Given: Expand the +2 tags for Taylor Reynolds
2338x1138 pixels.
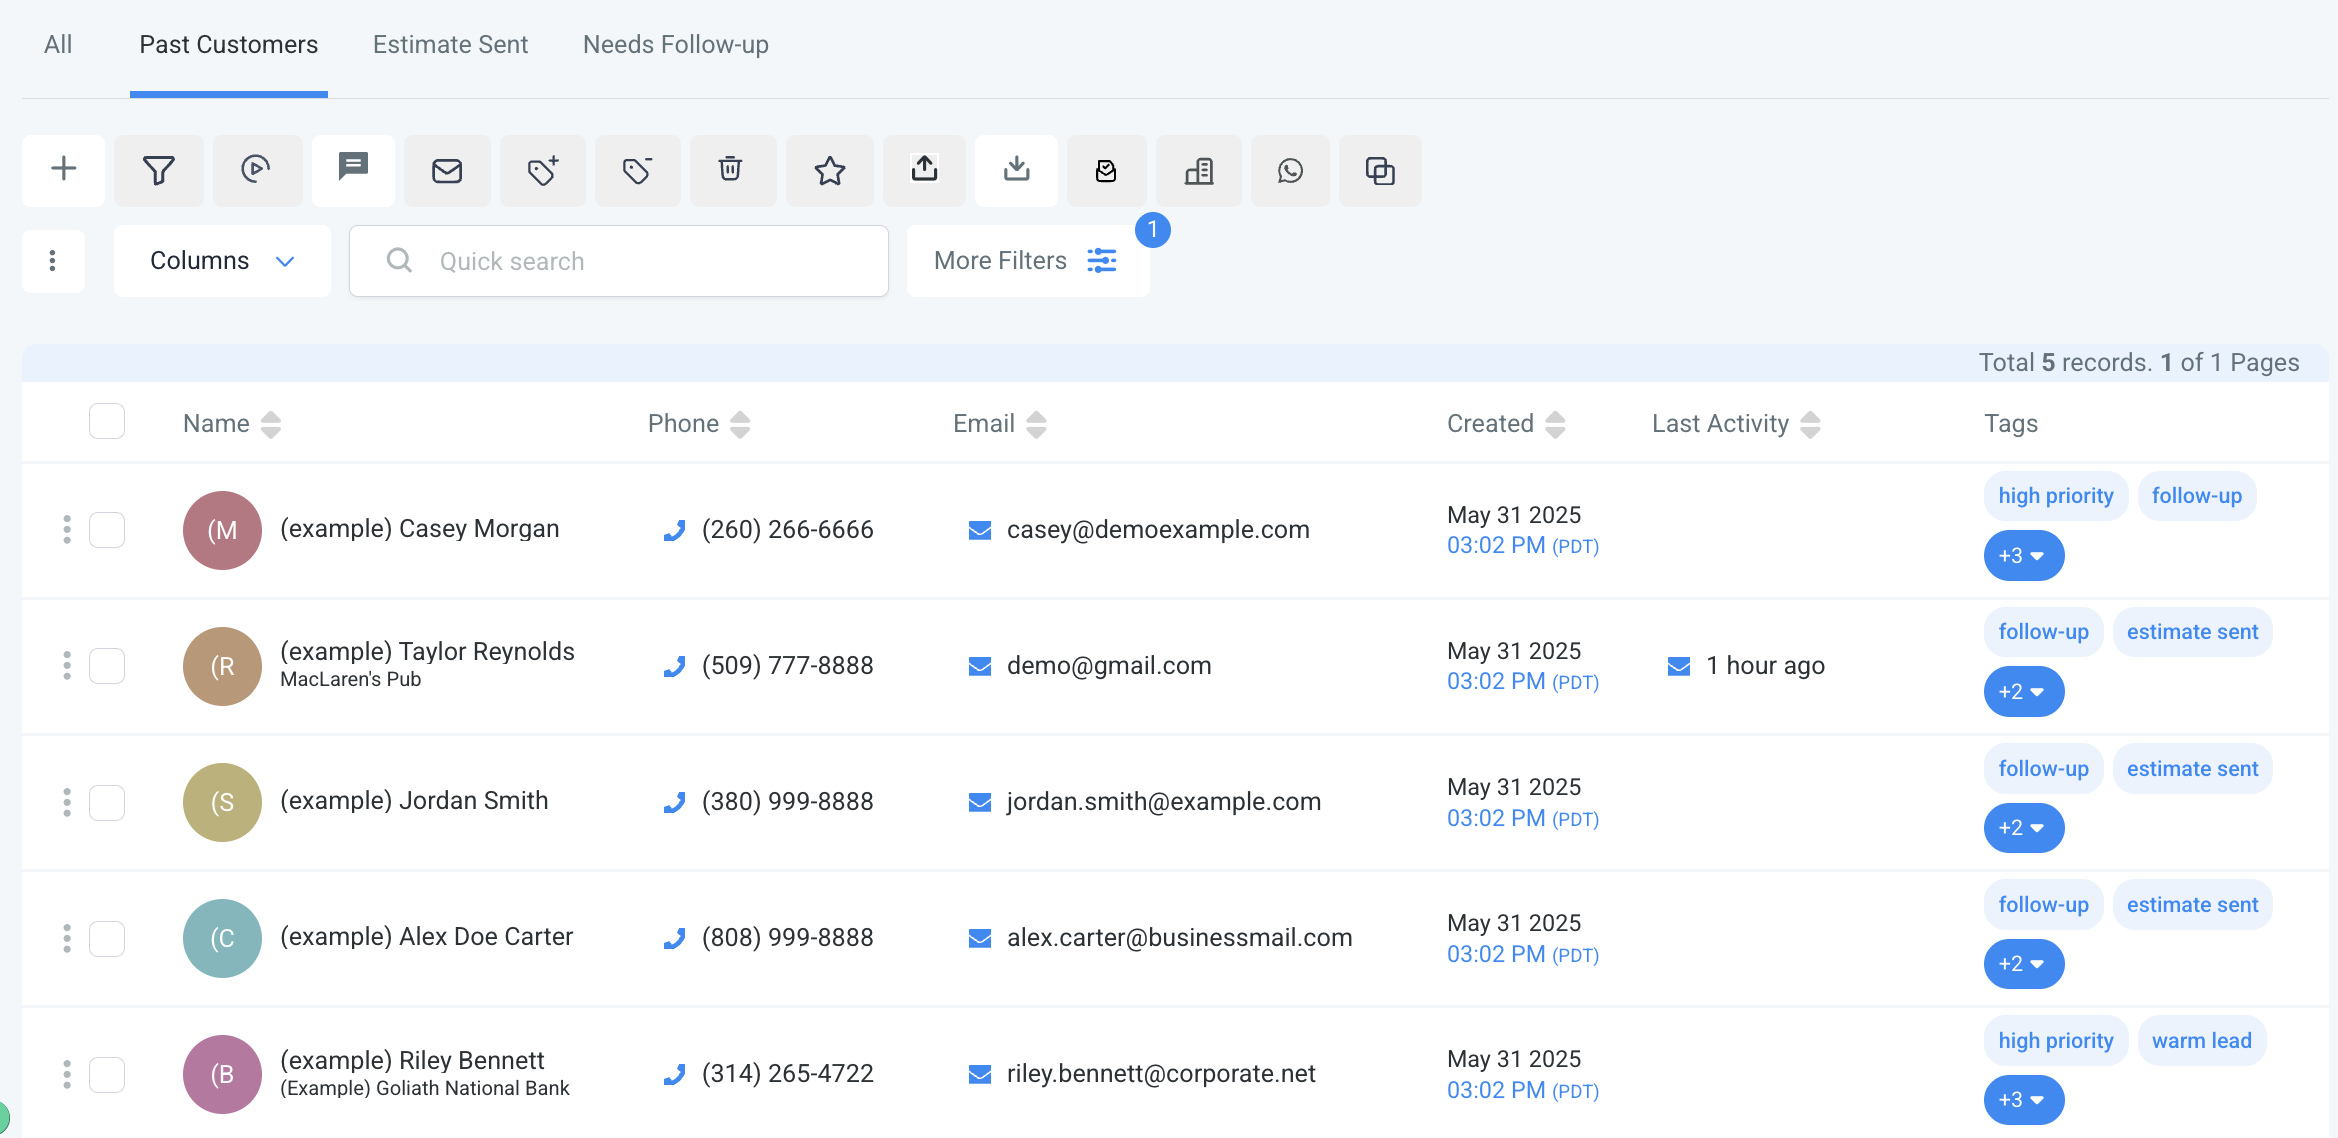Looking at the screenshot, I should (x=2023, y=691).
